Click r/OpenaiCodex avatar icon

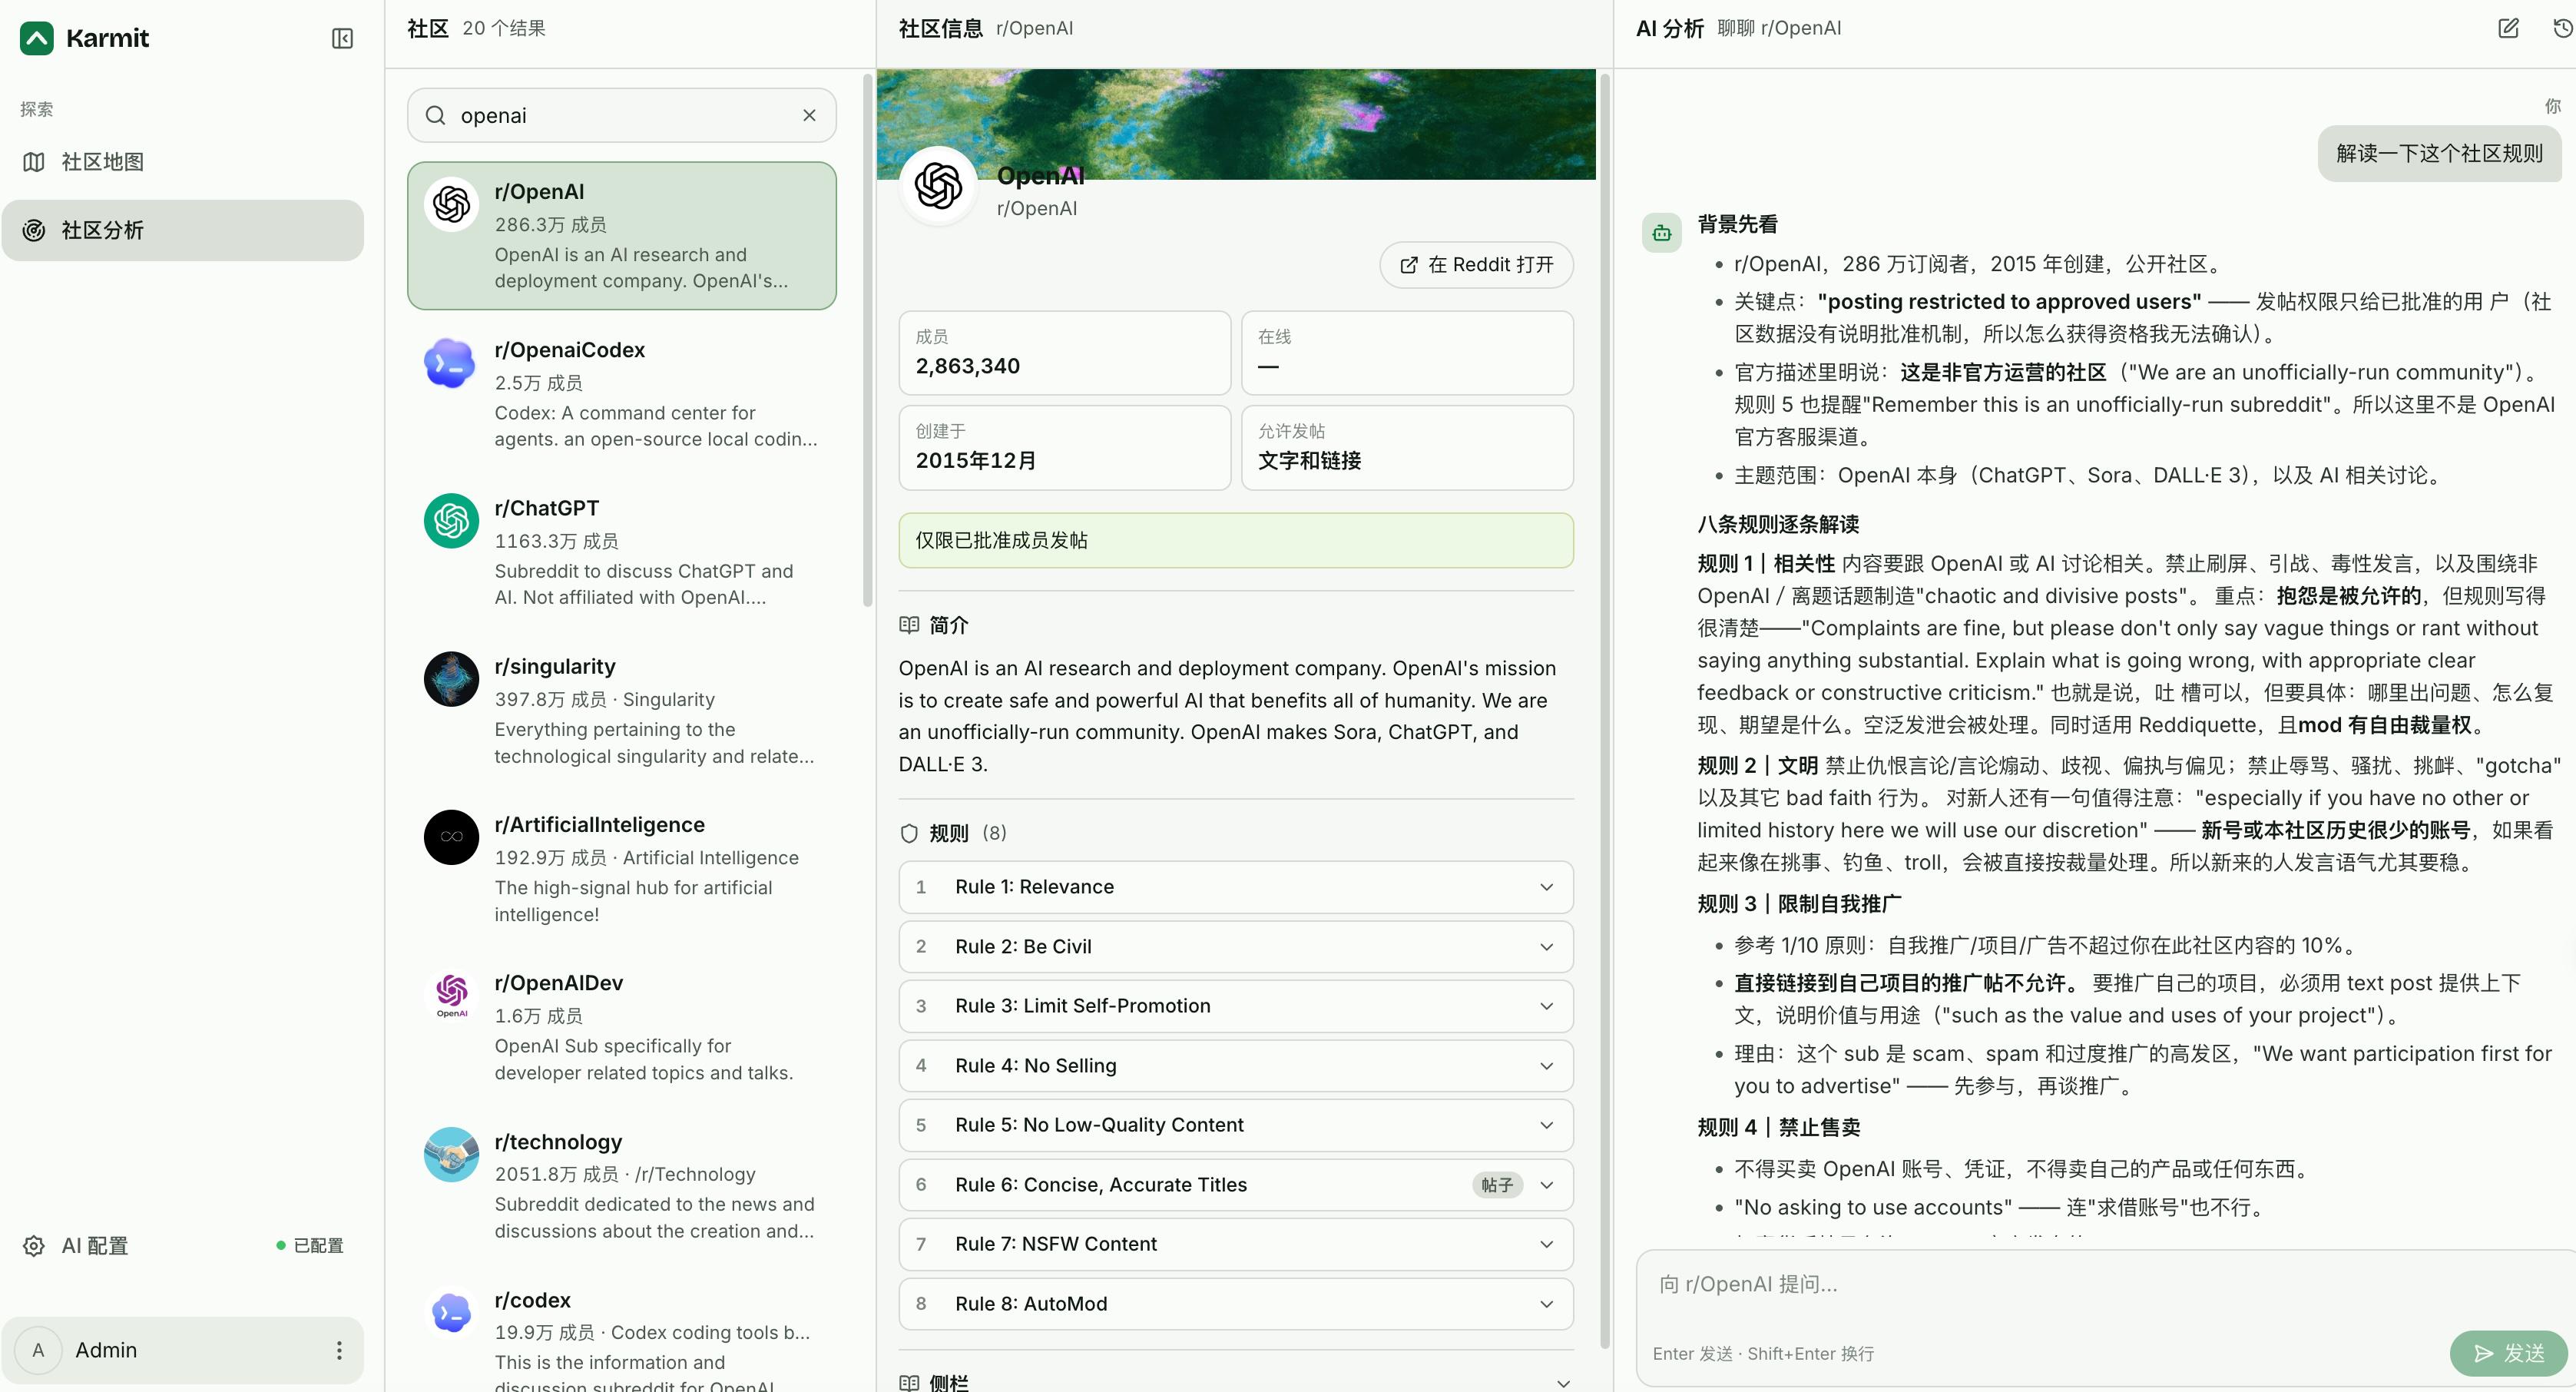(451, 362)
